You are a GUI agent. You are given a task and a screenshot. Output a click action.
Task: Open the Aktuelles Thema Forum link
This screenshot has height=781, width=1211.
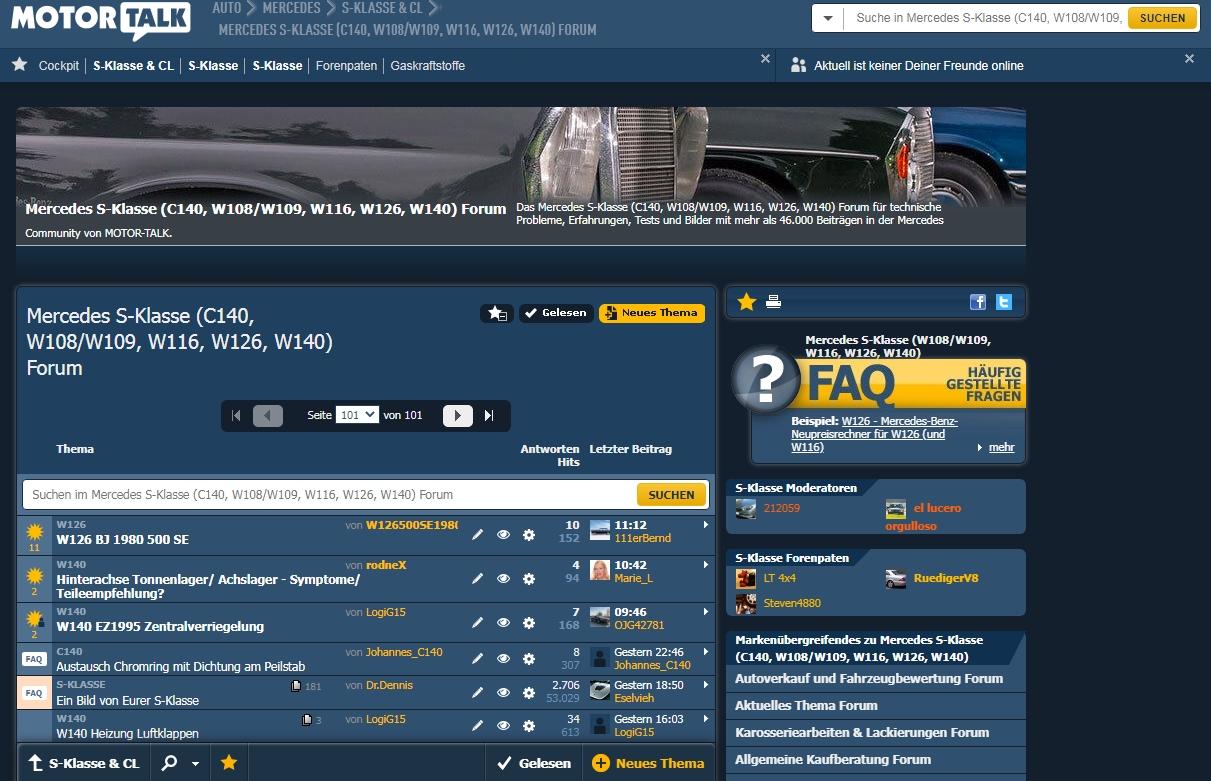[806, 705]
